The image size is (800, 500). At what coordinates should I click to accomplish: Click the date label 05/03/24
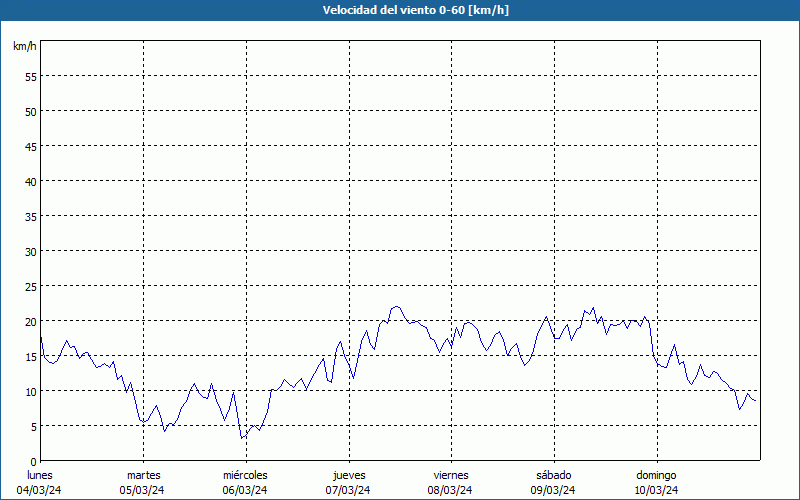tap(142, 490)
